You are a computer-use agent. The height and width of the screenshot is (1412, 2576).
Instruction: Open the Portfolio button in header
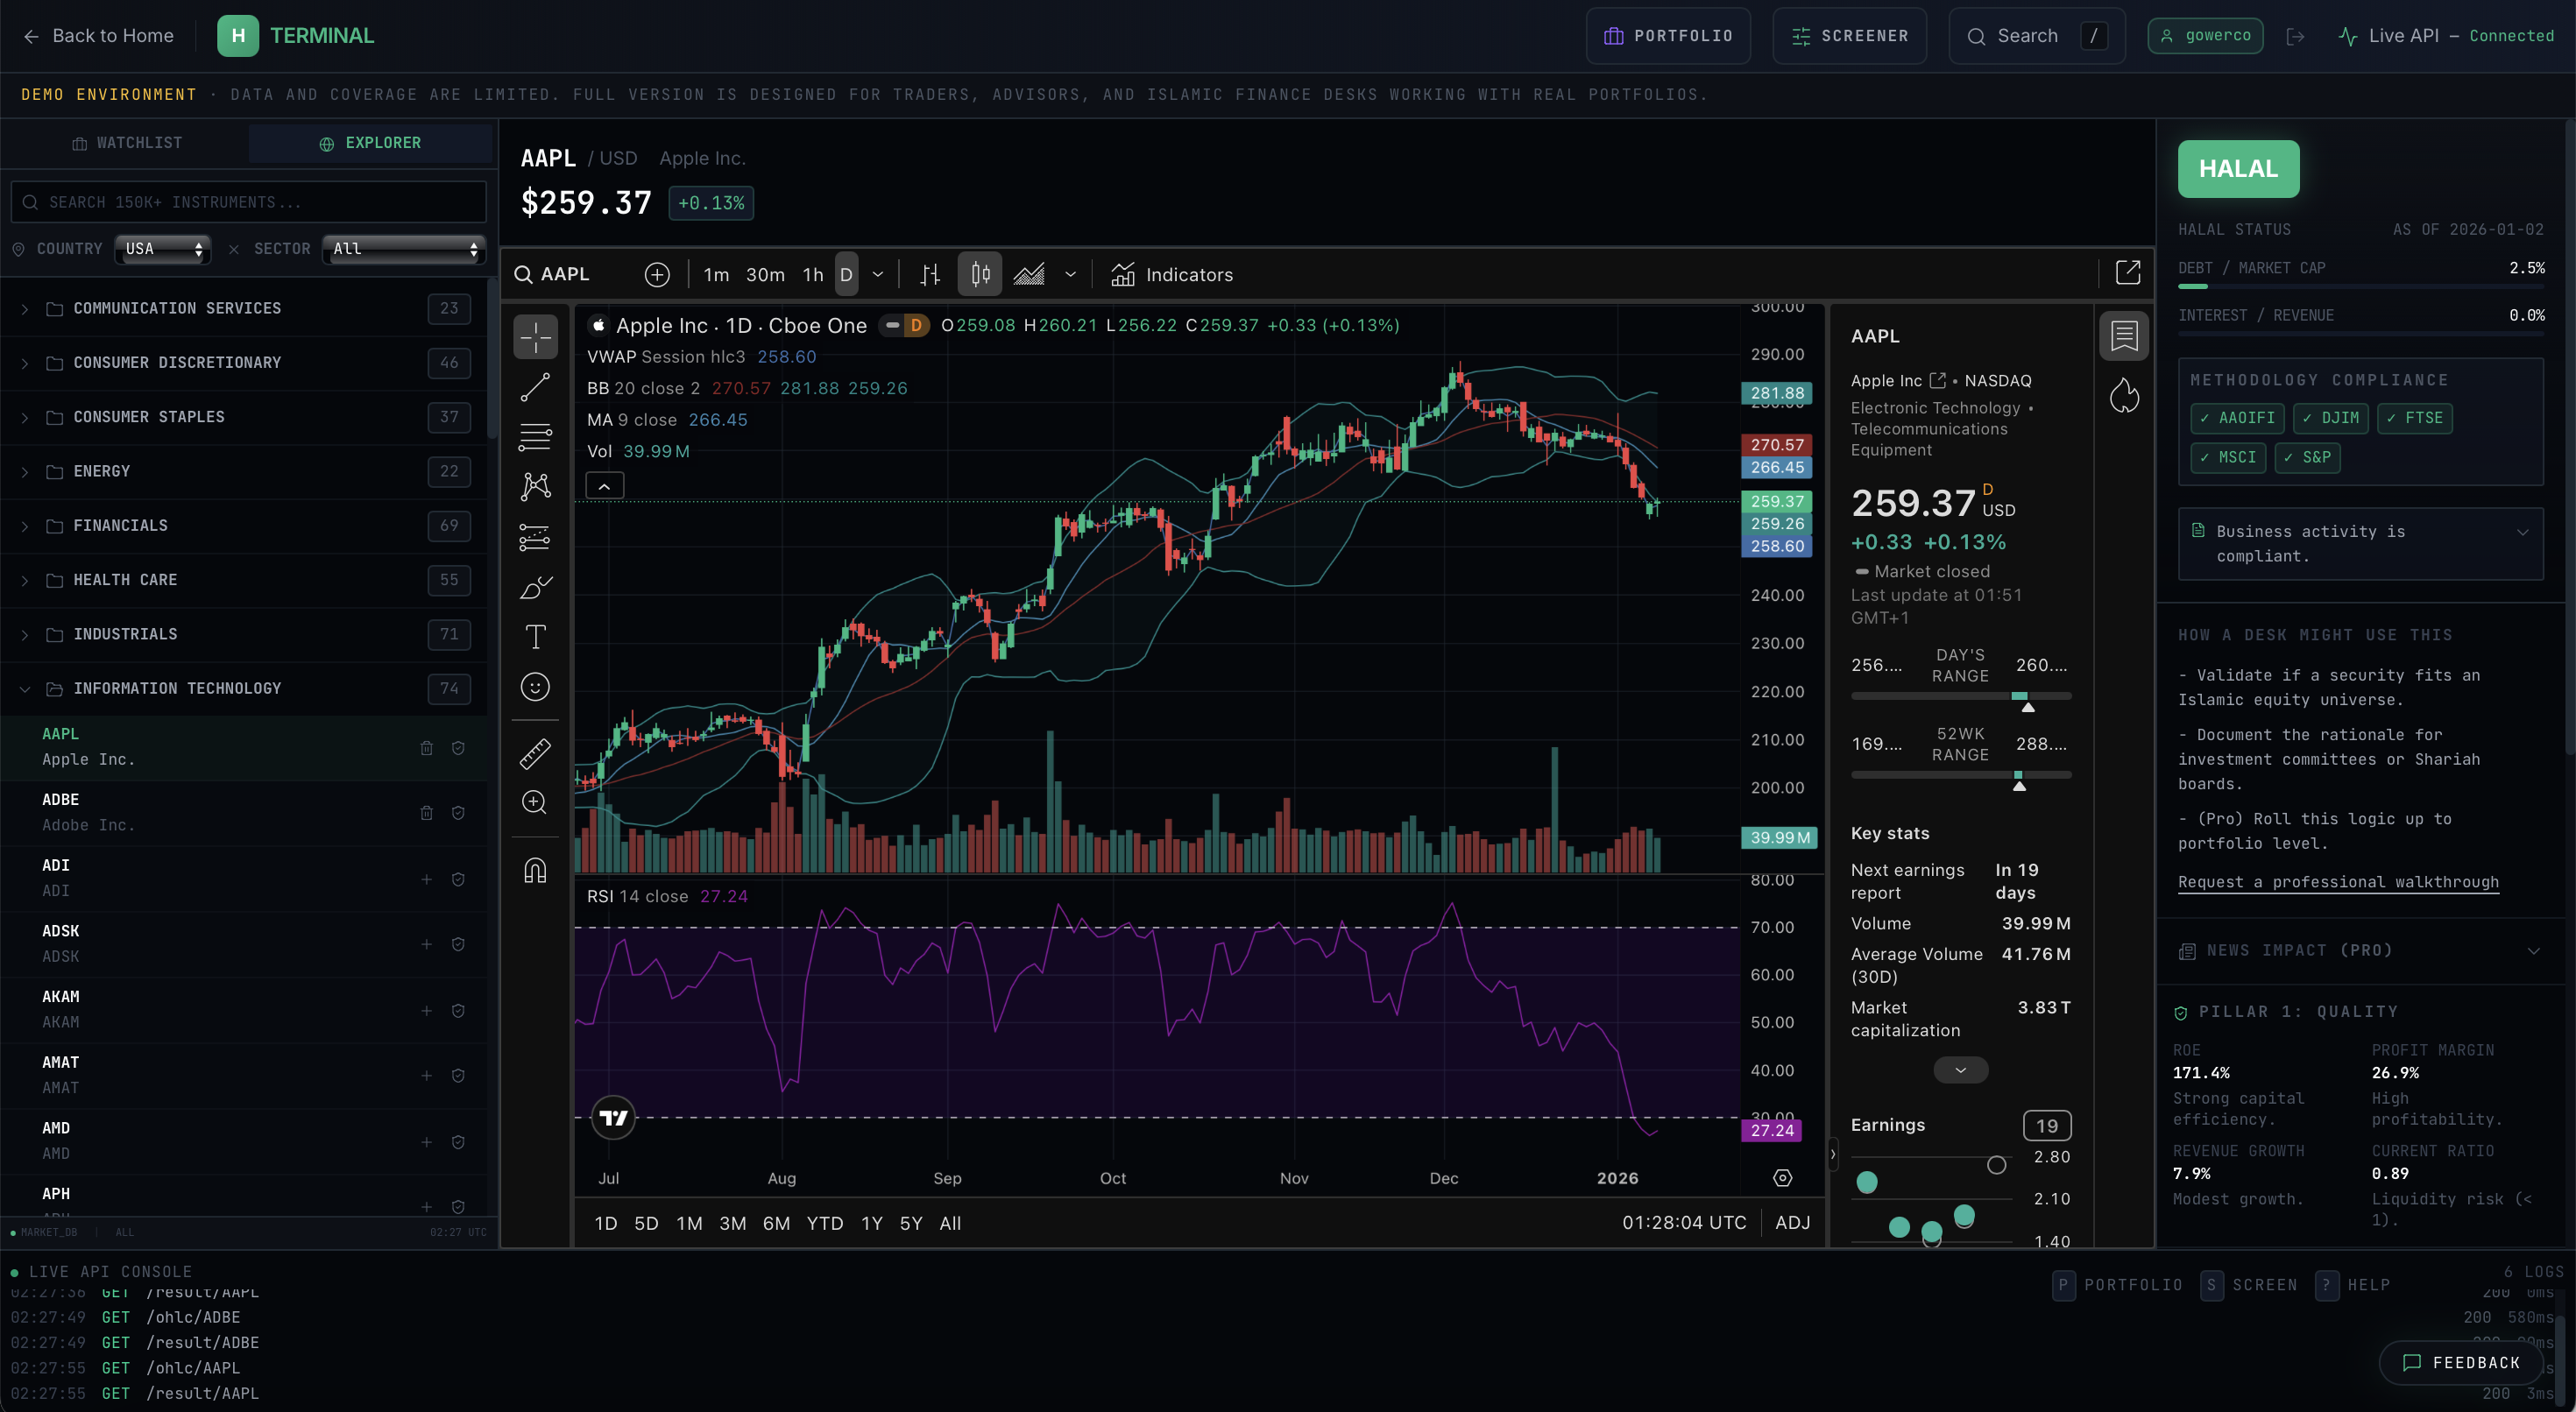pyautogui.click(x=1668, y=36)
